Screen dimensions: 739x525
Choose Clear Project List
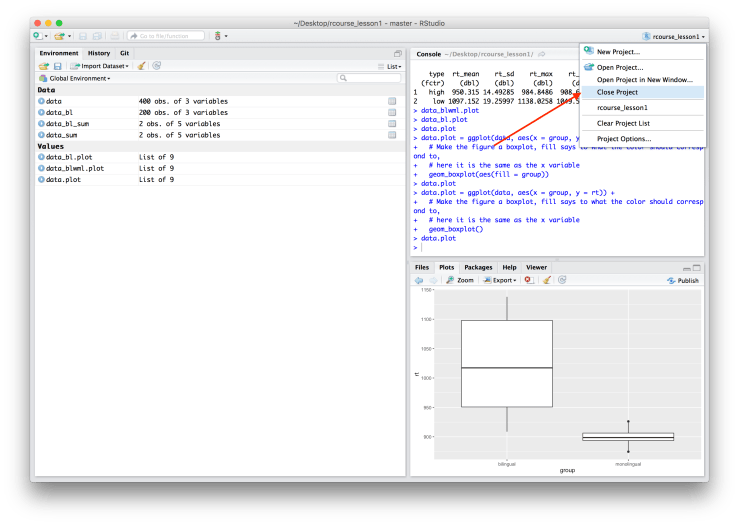(643, 123)
